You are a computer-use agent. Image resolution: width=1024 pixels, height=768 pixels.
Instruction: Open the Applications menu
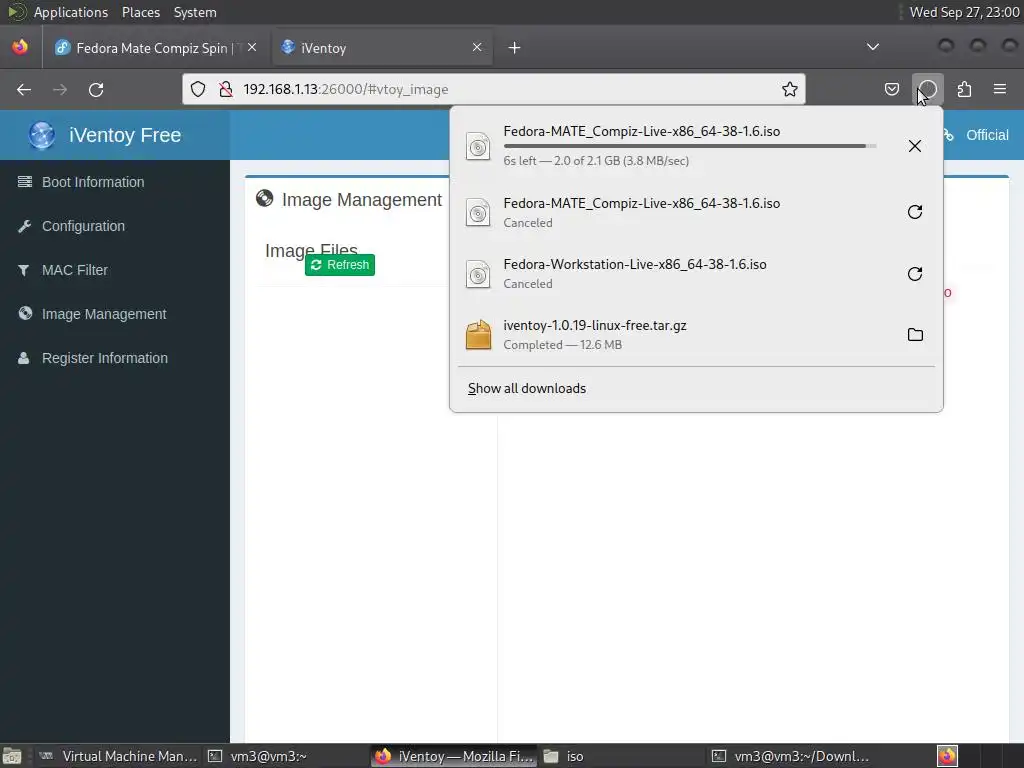click(x=71, y=12)
